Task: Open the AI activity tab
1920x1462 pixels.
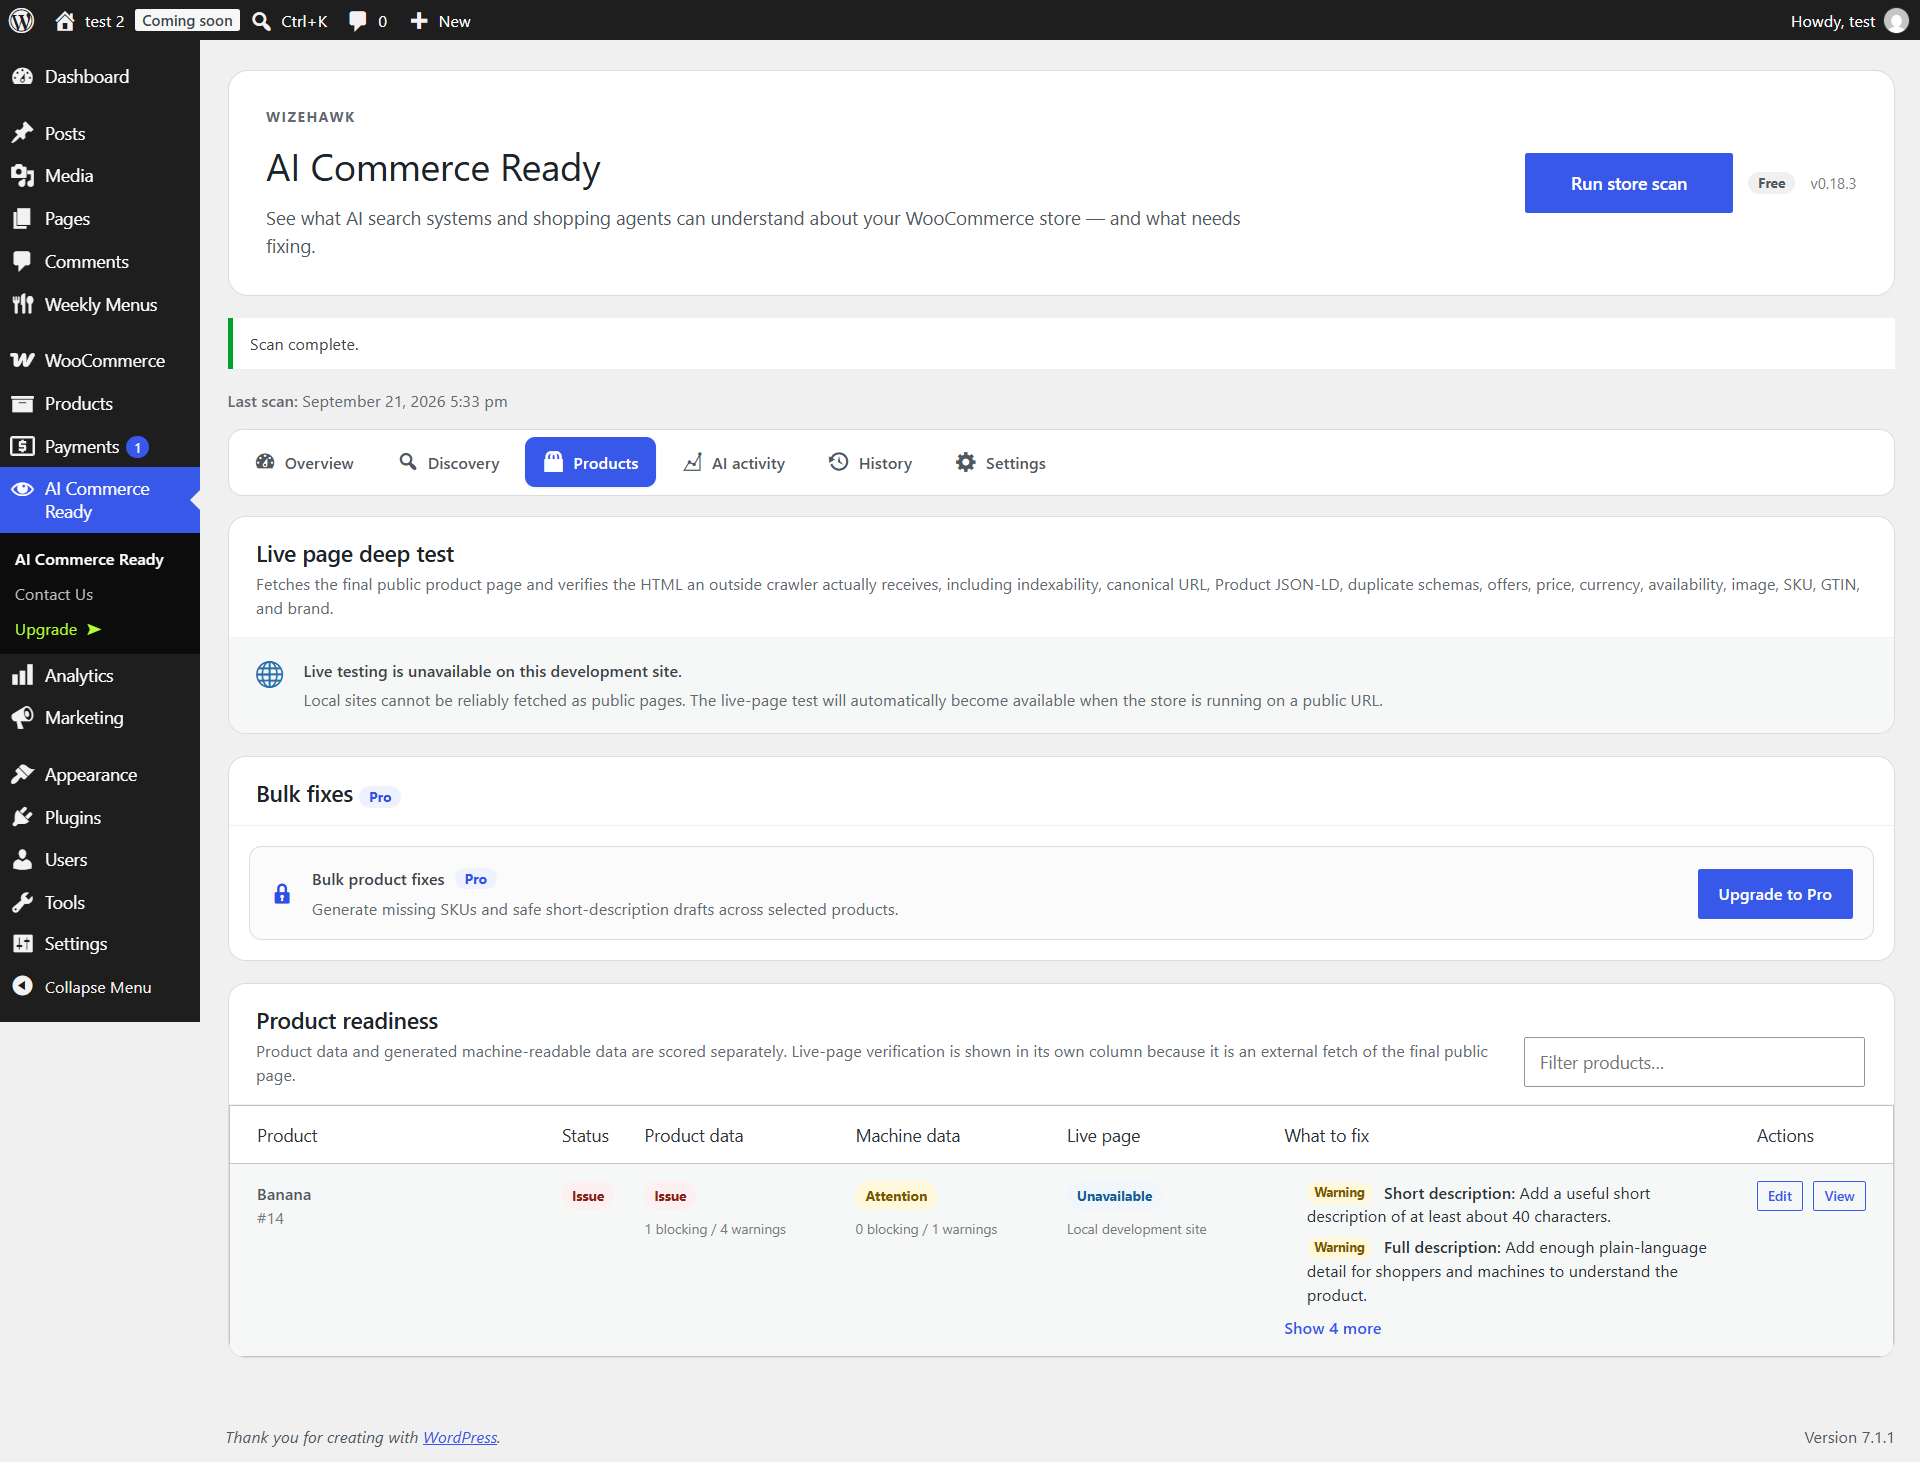Action: pos(734,463)
